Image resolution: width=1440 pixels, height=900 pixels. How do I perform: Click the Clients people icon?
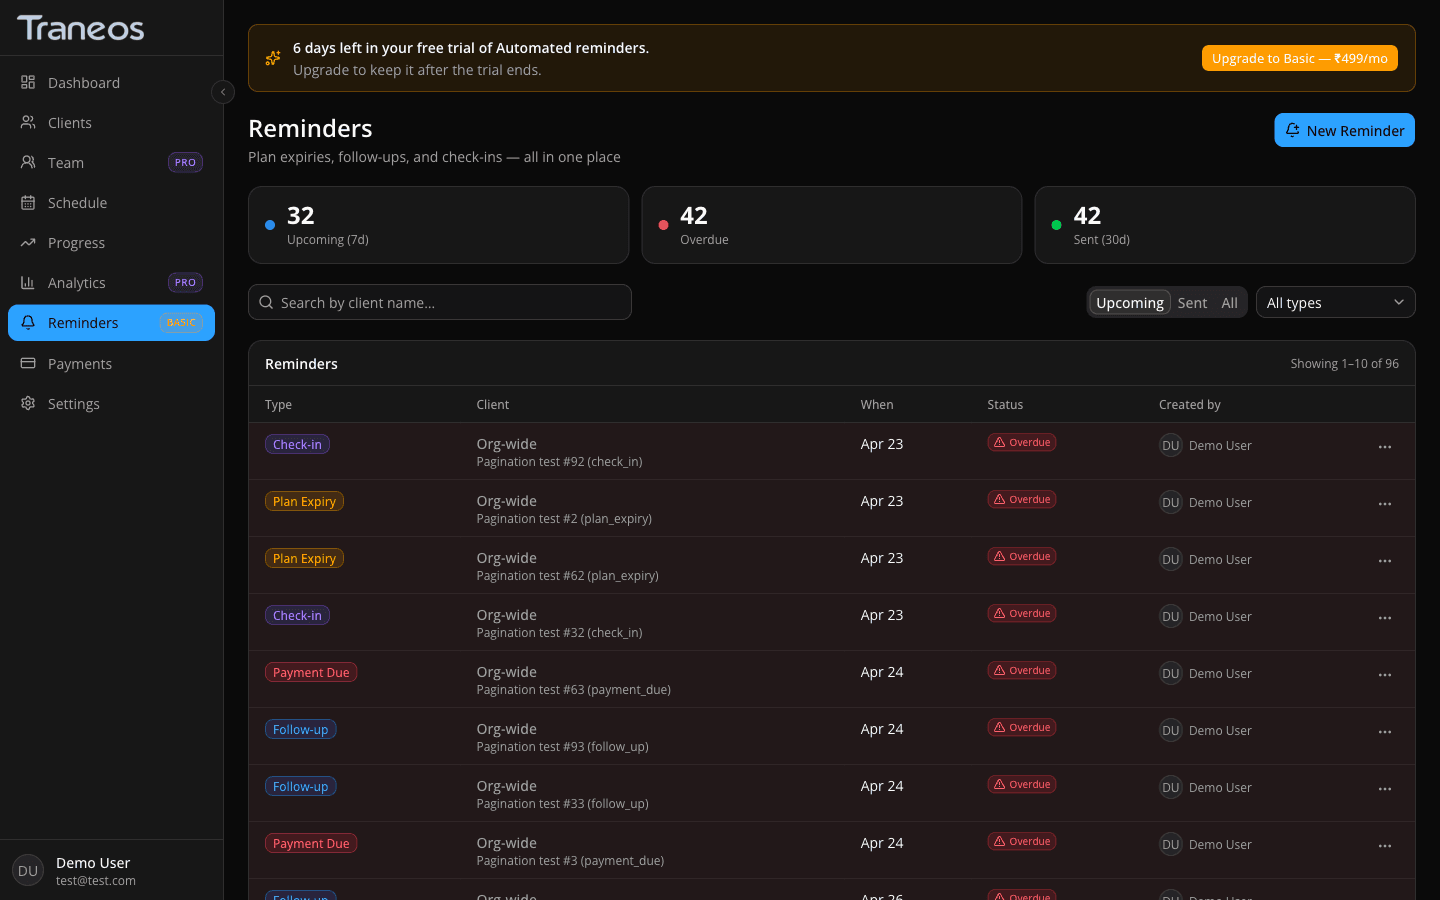coord(28,122)
